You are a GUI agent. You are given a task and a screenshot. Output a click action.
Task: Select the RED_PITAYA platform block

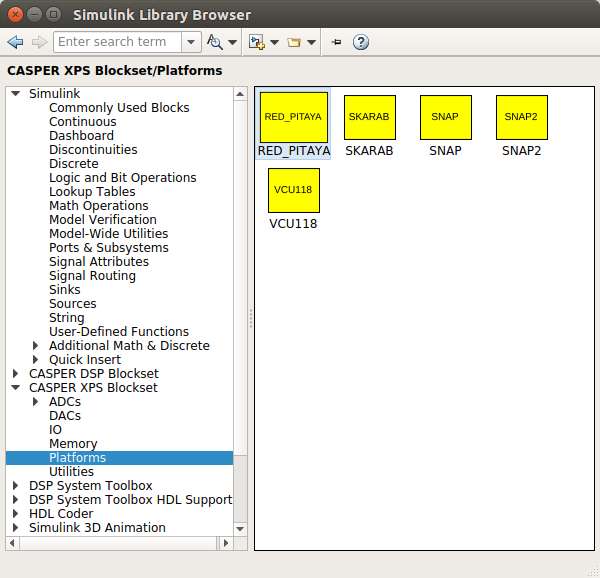pos(293,124)
